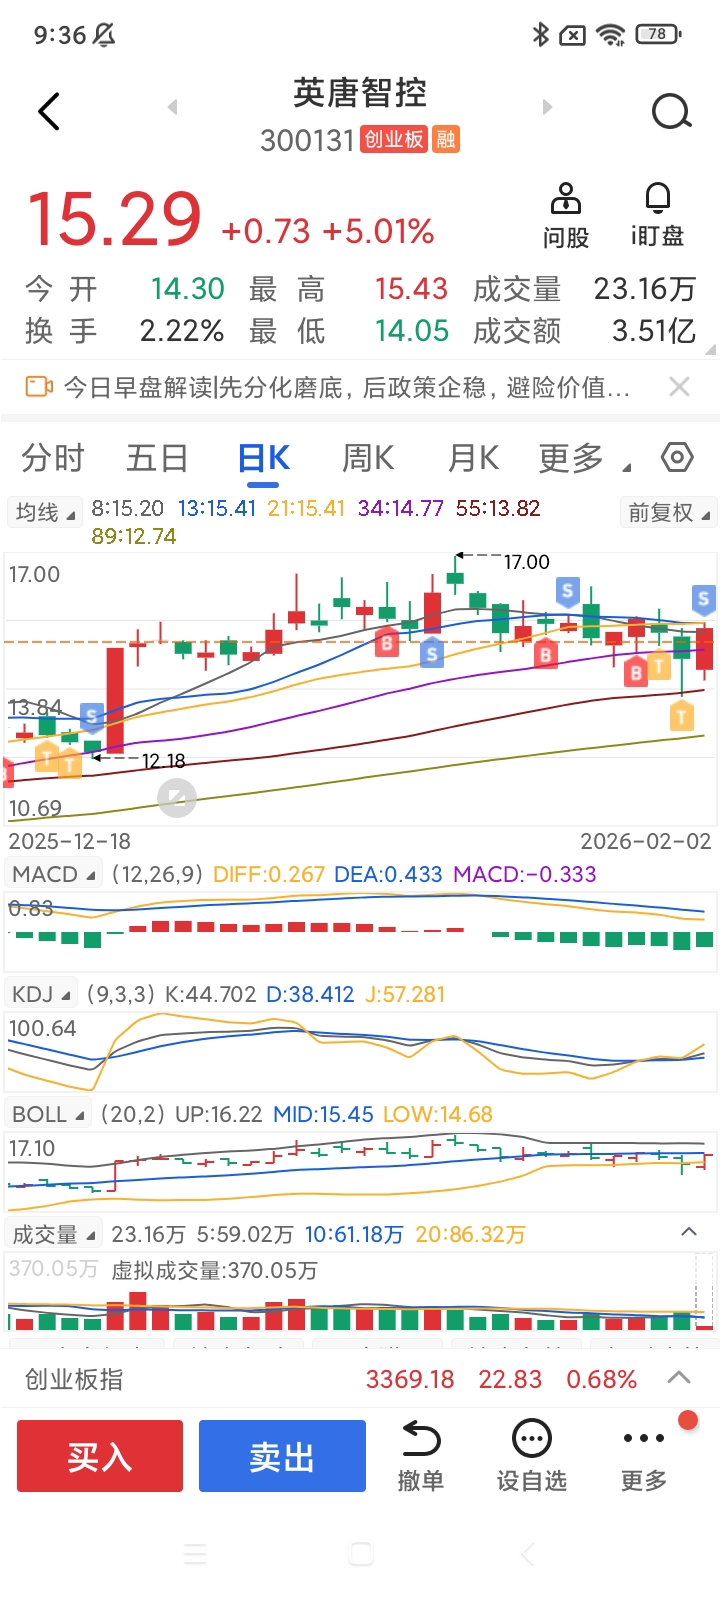Viewport: 720px width, 1600px height.
Task: Tap the 最高 15.43 value
Action: (411, 289)
